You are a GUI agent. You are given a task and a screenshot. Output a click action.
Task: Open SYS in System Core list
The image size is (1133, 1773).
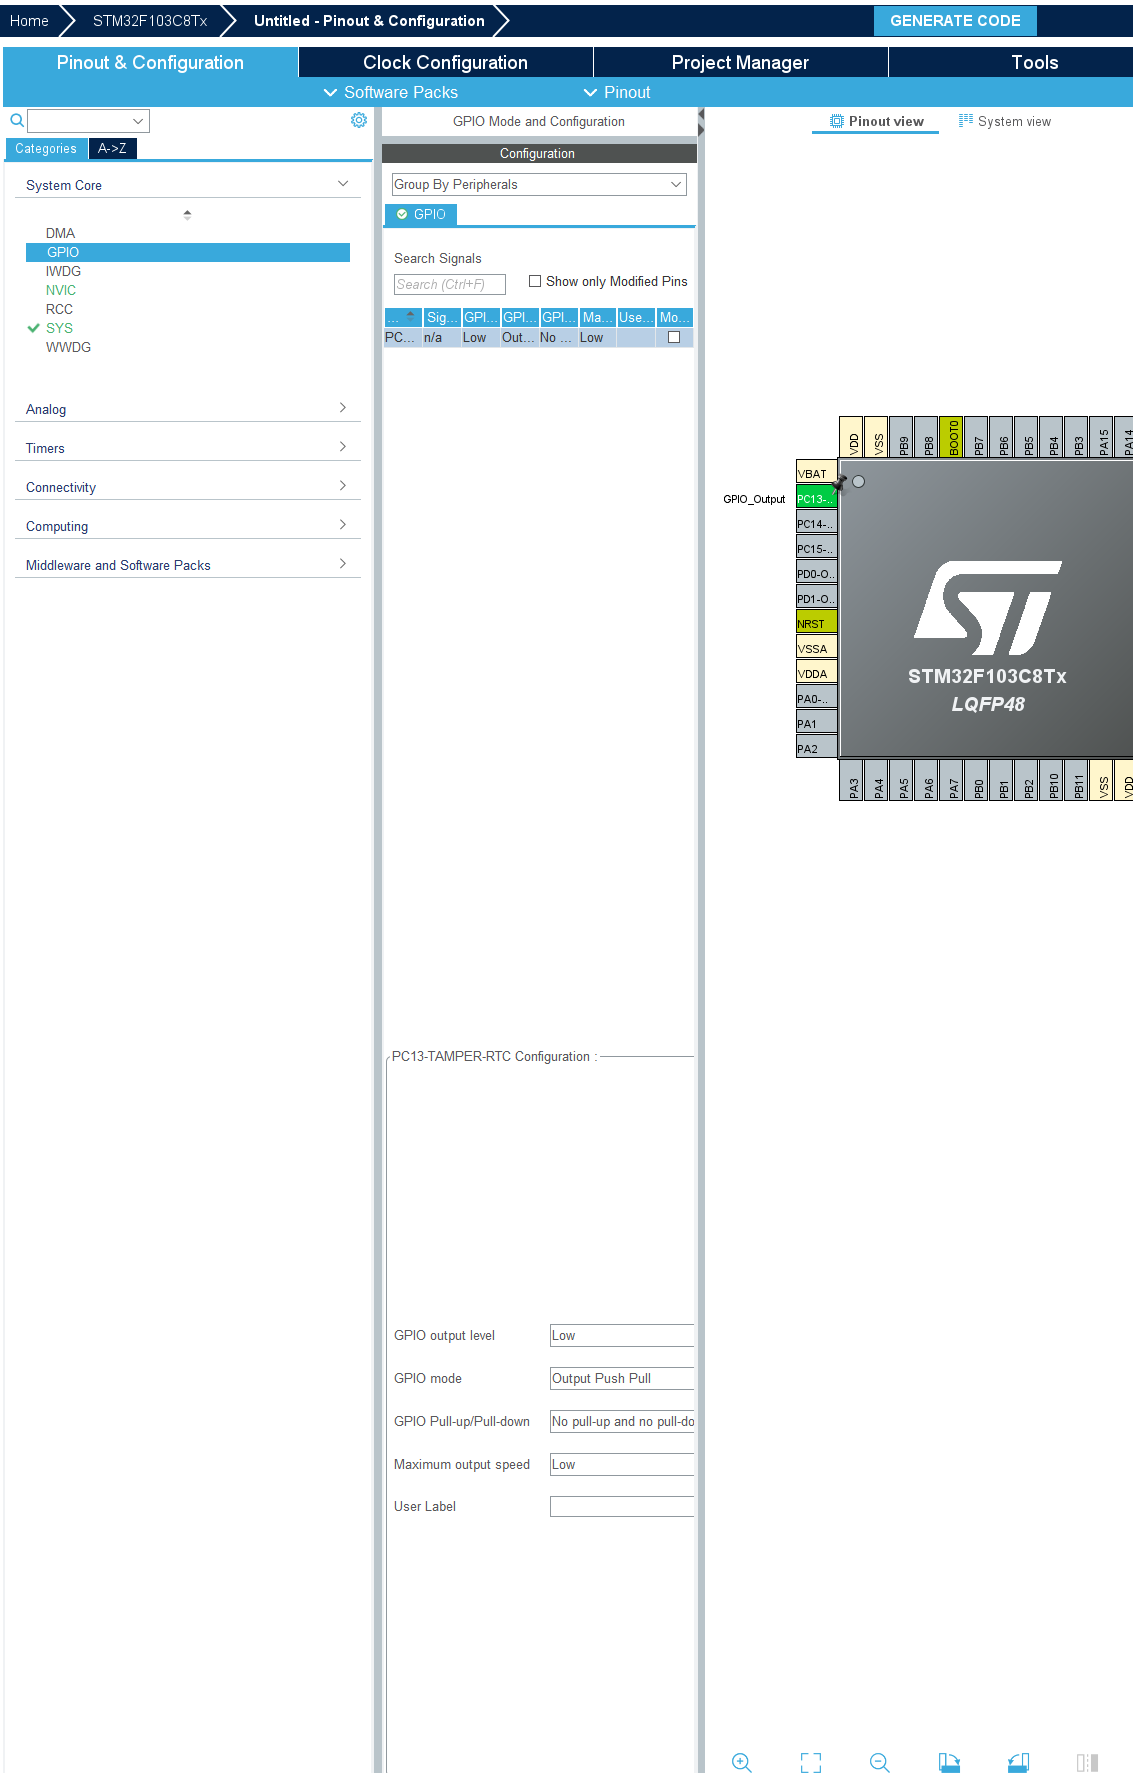[x=59, y=328]
